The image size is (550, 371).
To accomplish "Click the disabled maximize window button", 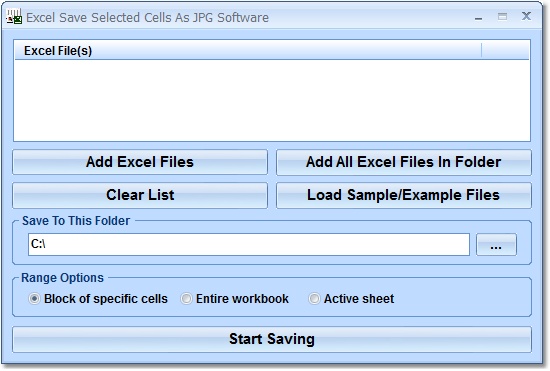I will (502, 16).
